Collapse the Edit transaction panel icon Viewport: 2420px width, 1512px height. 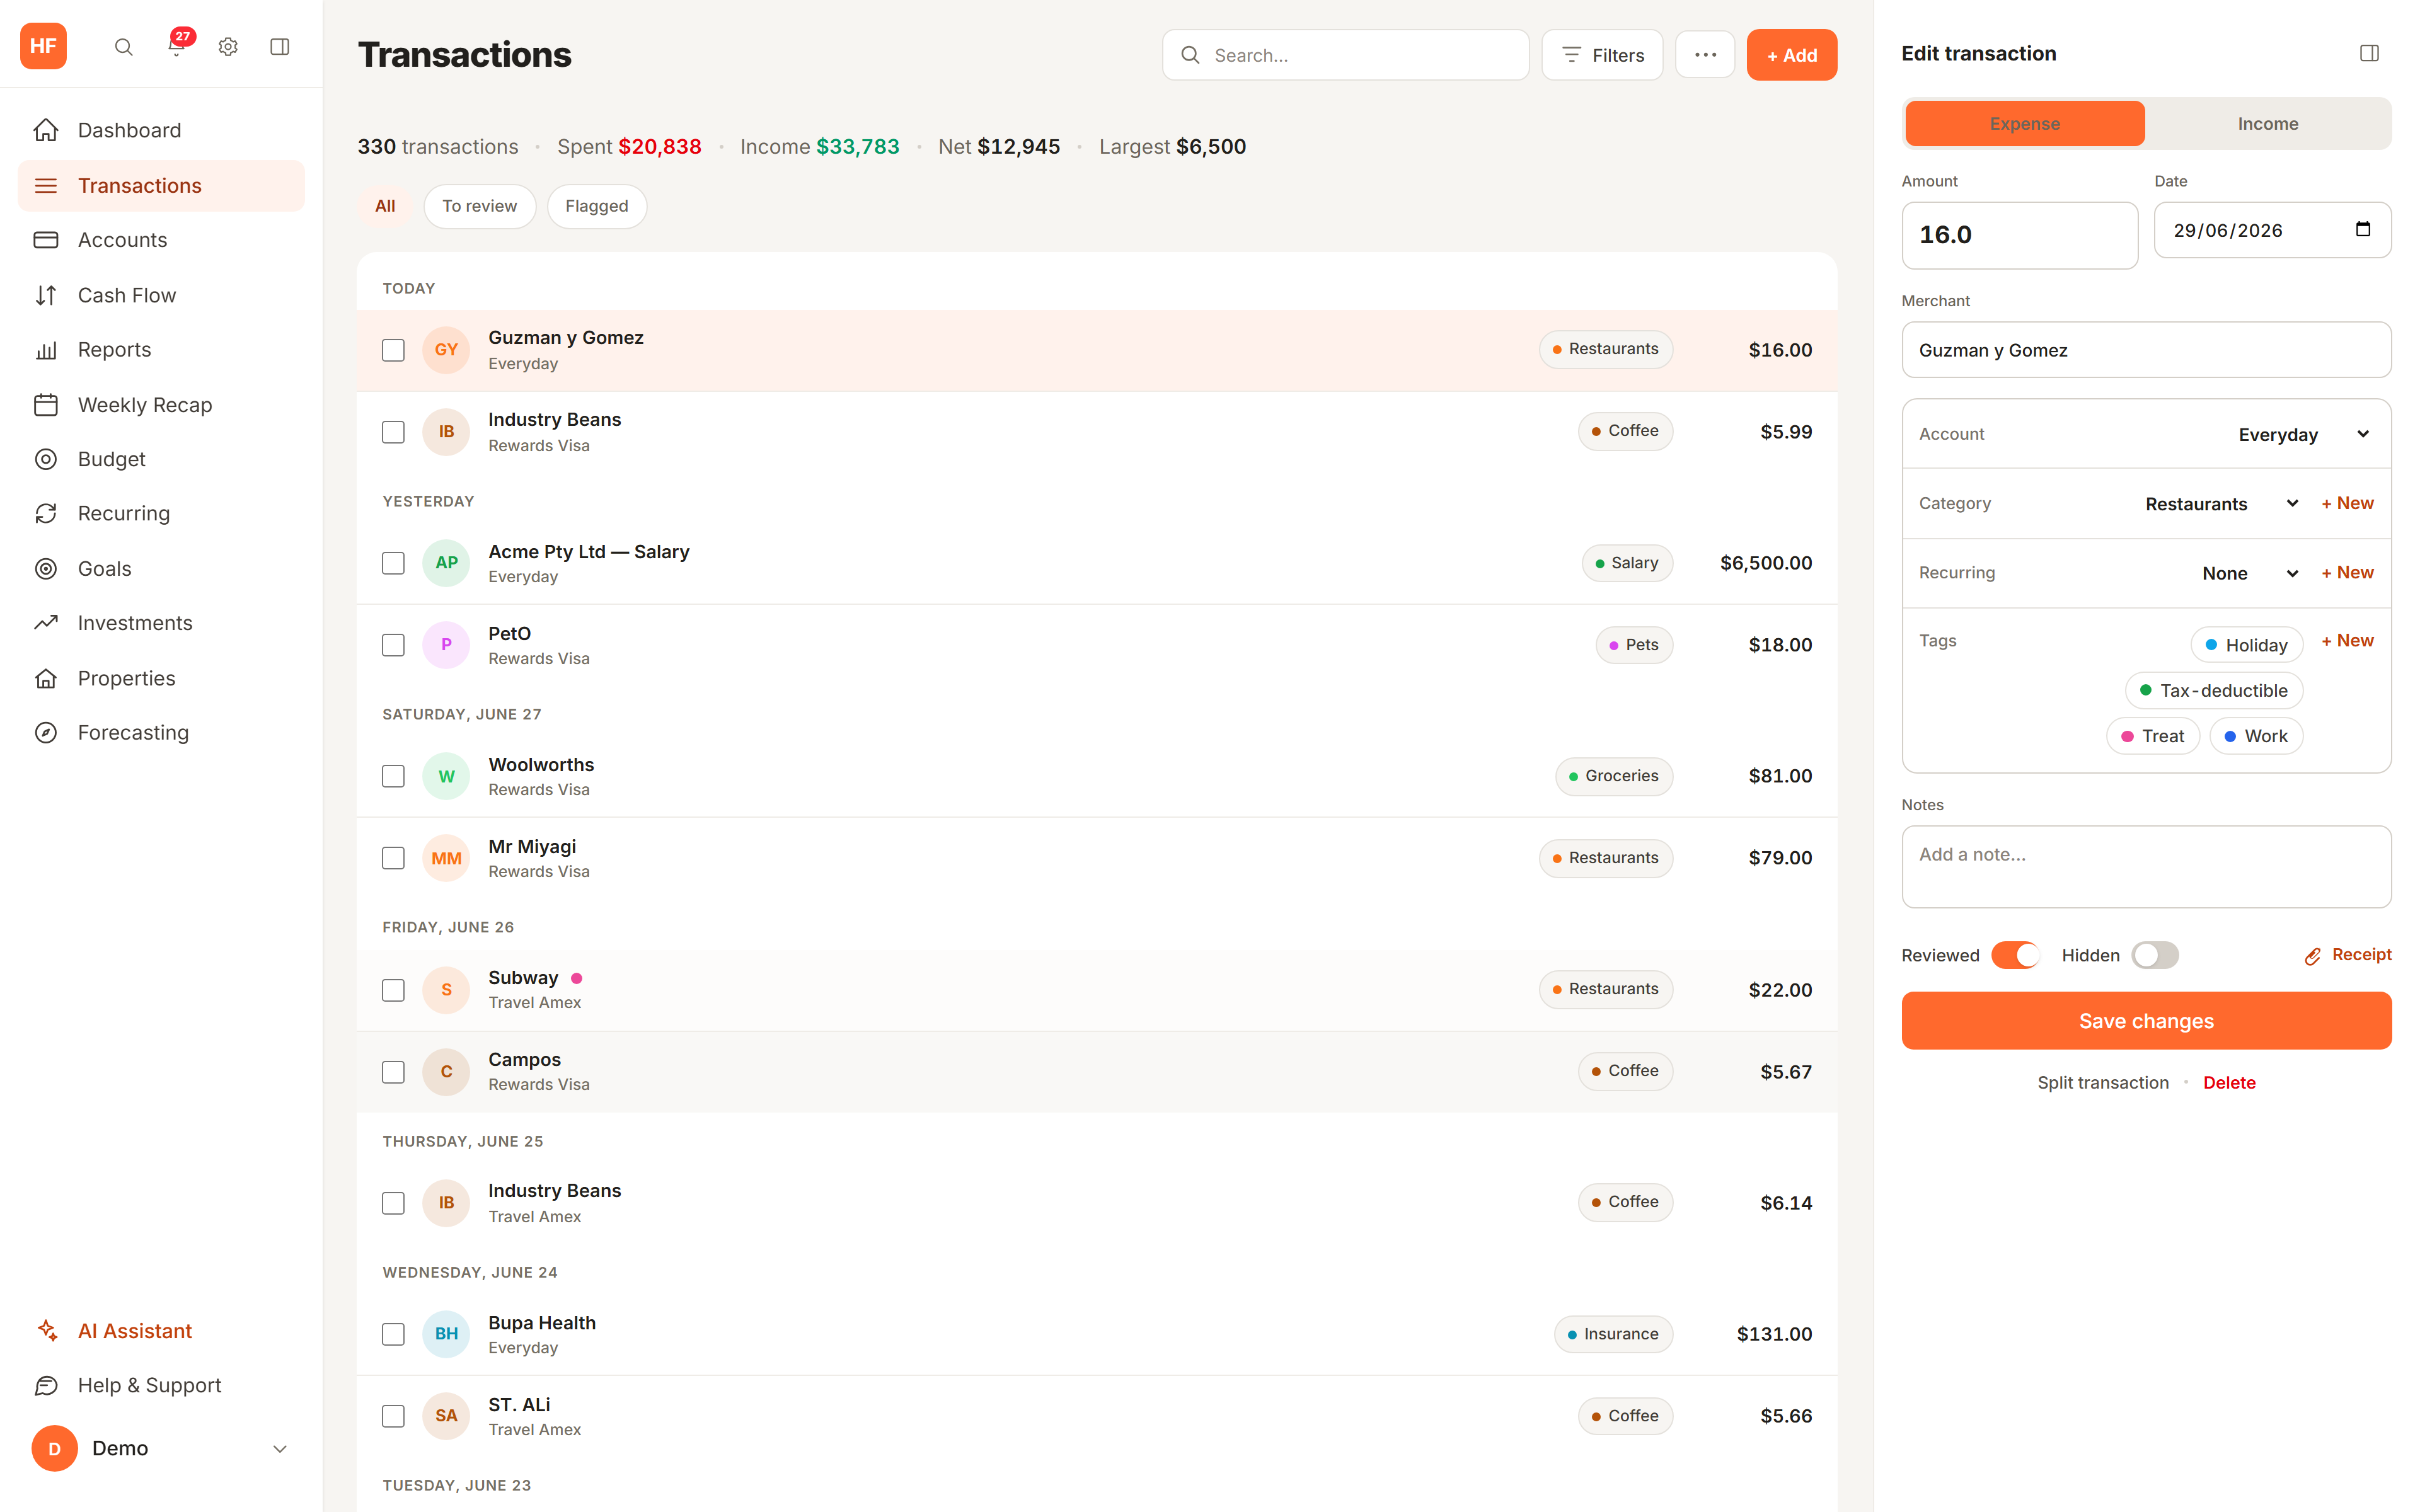coord(2369,53)
